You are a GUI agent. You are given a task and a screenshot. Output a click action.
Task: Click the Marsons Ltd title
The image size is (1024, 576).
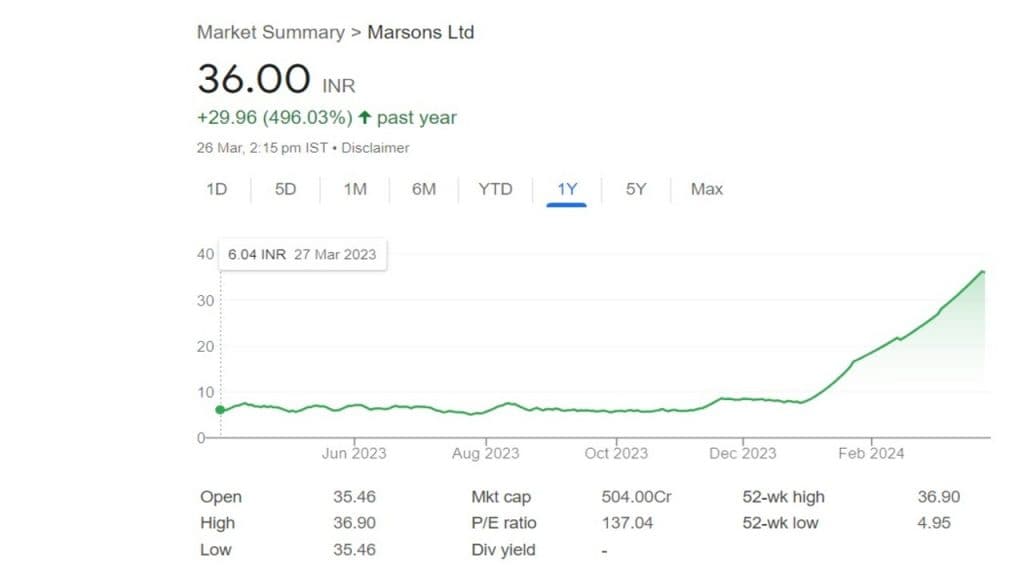(420, 32)
